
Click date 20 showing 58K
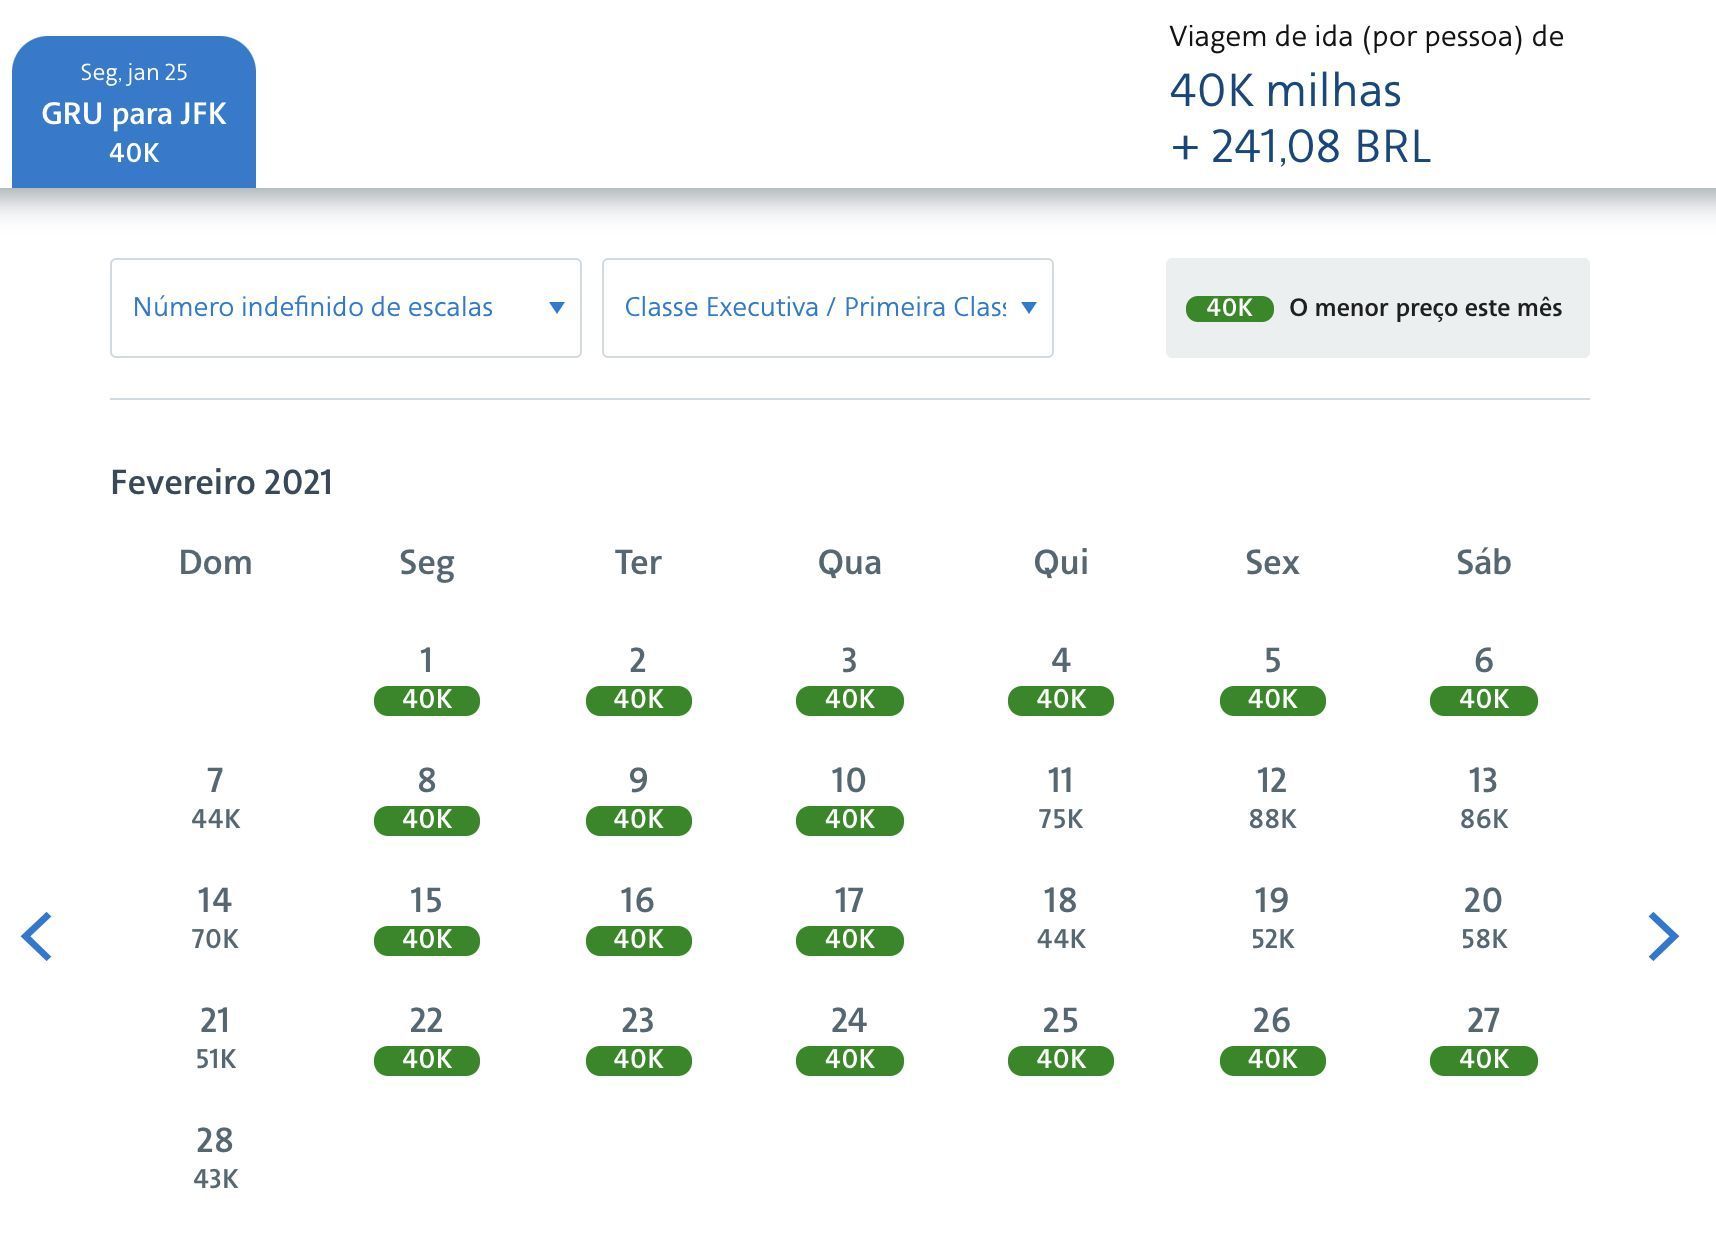tap(1484, 919)
